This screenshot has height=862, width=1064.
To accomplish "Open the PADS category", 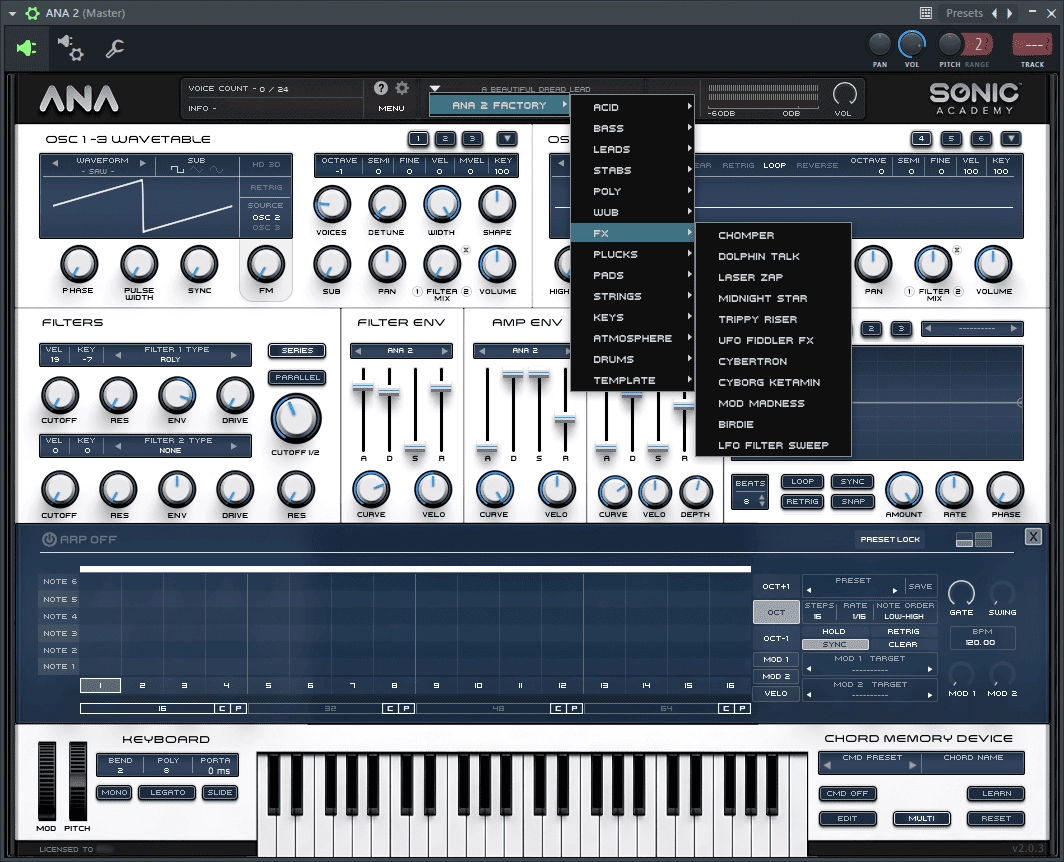I will coord(632,275).
